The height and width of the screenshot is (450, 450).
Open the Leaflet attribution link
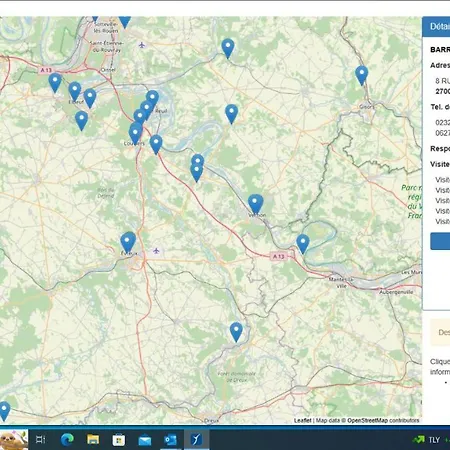click(302, 420)
